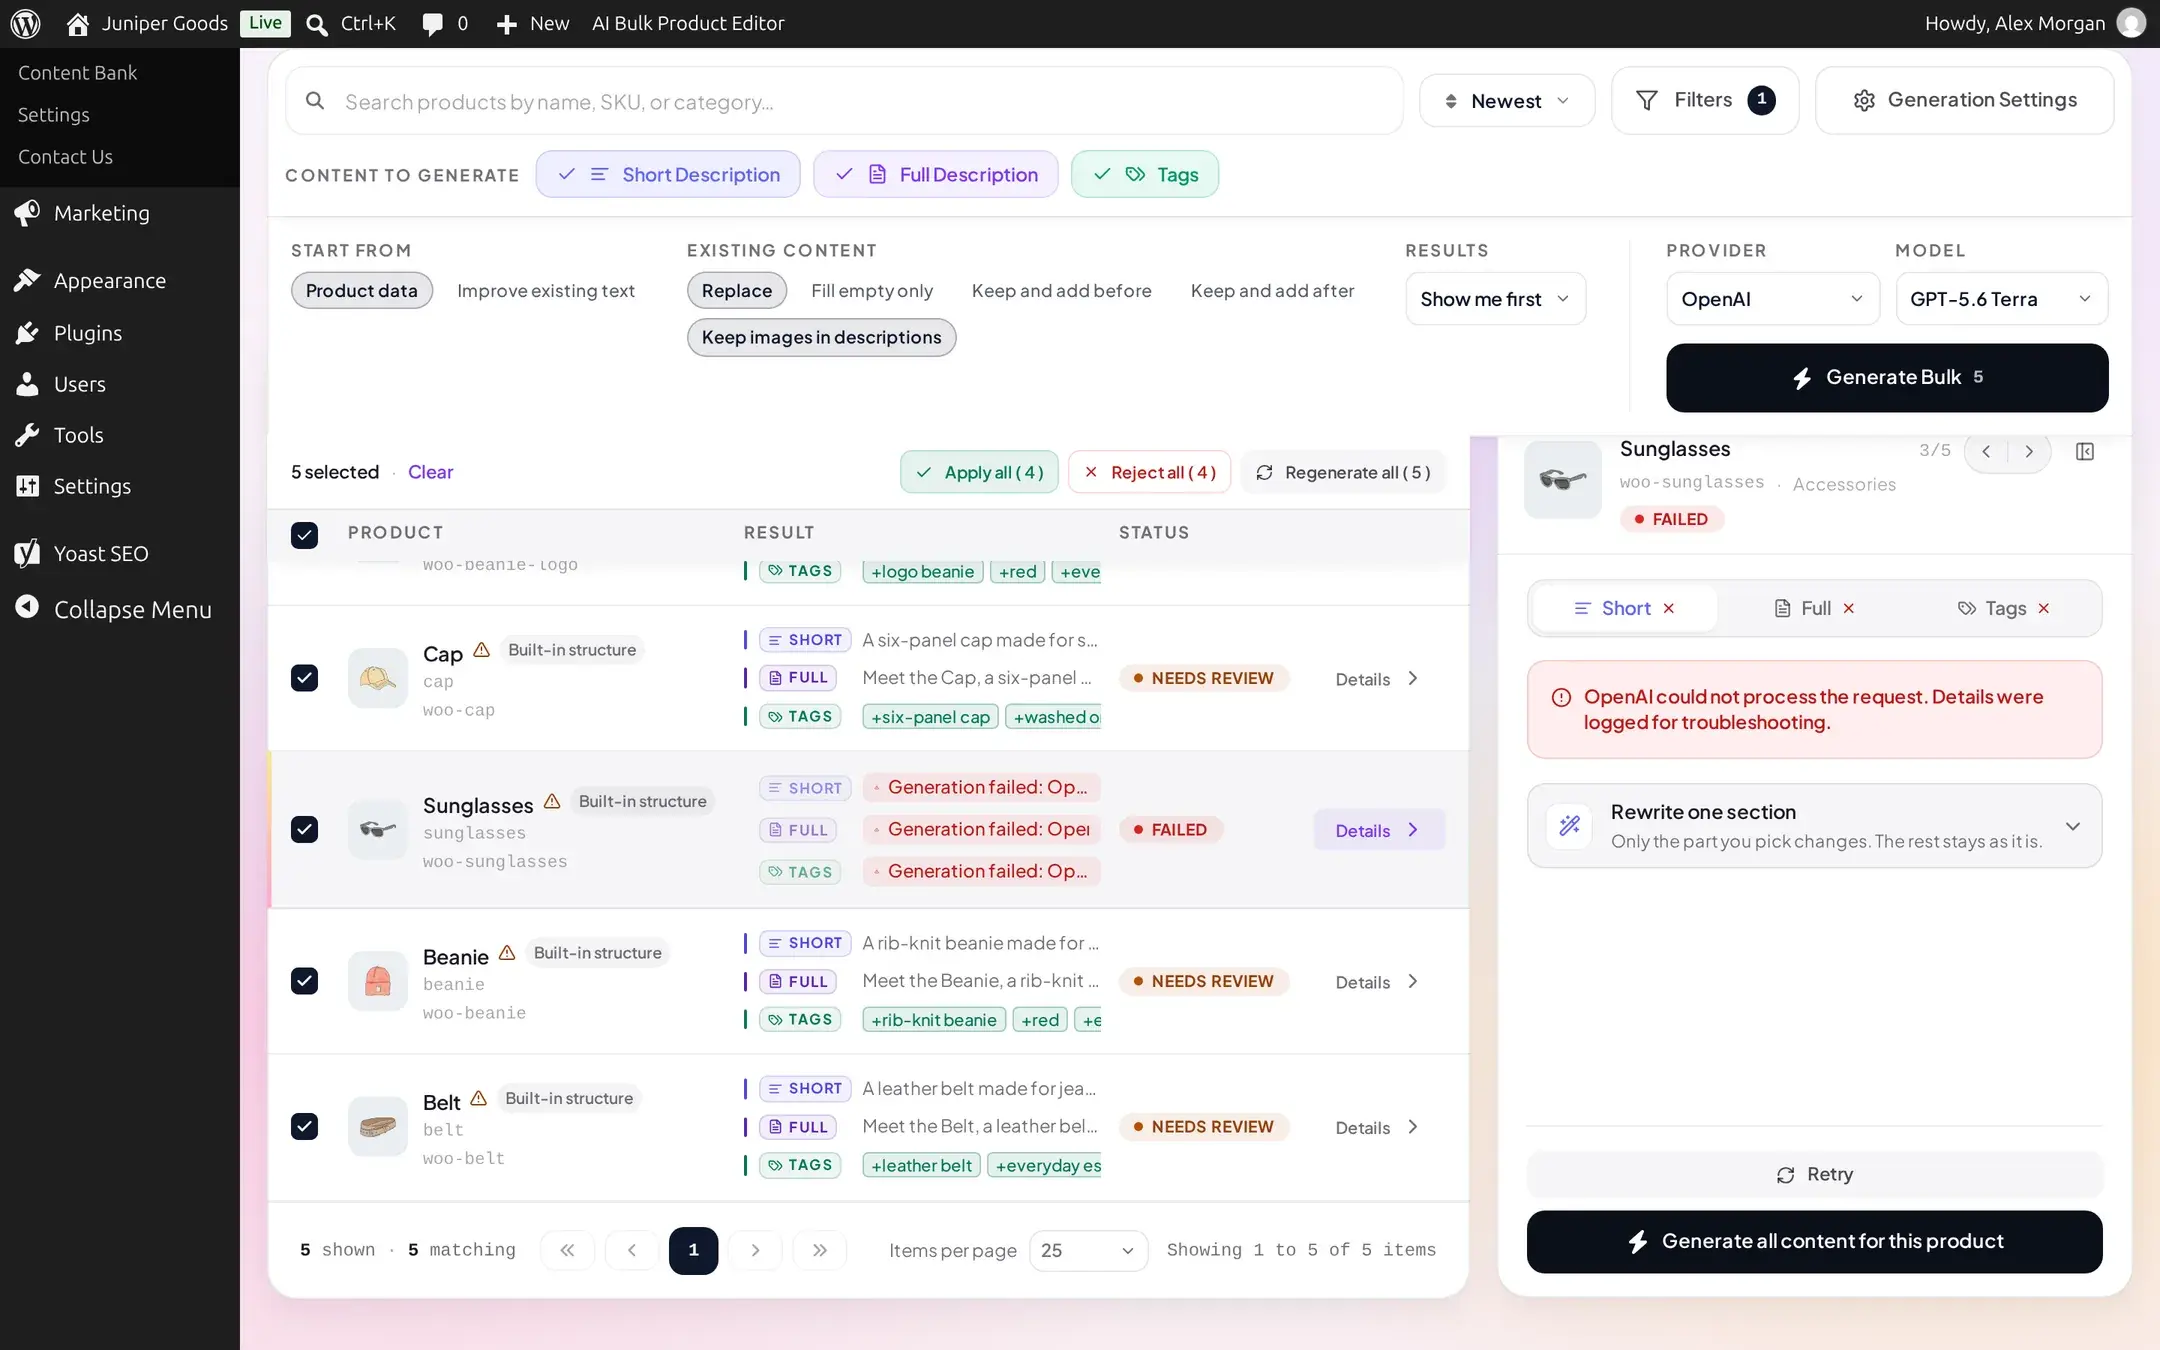The image size is (2160, 1350).
Task: Toggle the select-all products checkbox
Action: pos(304,535)
